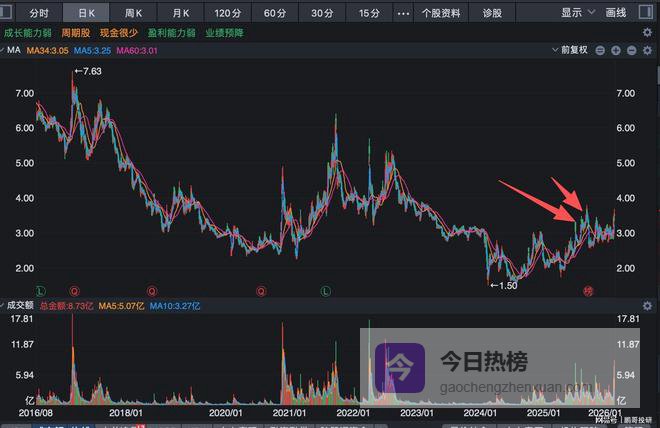Select the 60分 period tab
This screenshot has height=428, width=660.
[275, 13]
